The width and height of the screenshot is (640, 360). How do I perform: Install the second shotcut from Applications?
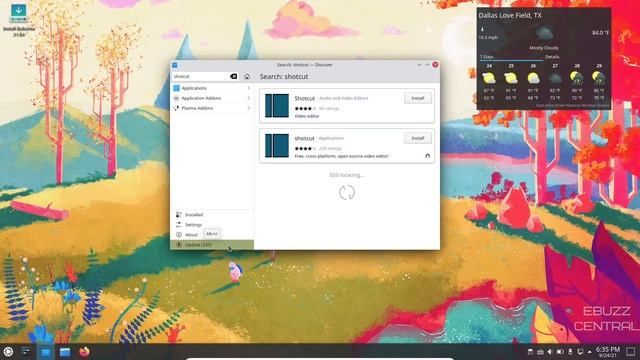[418, 138]
